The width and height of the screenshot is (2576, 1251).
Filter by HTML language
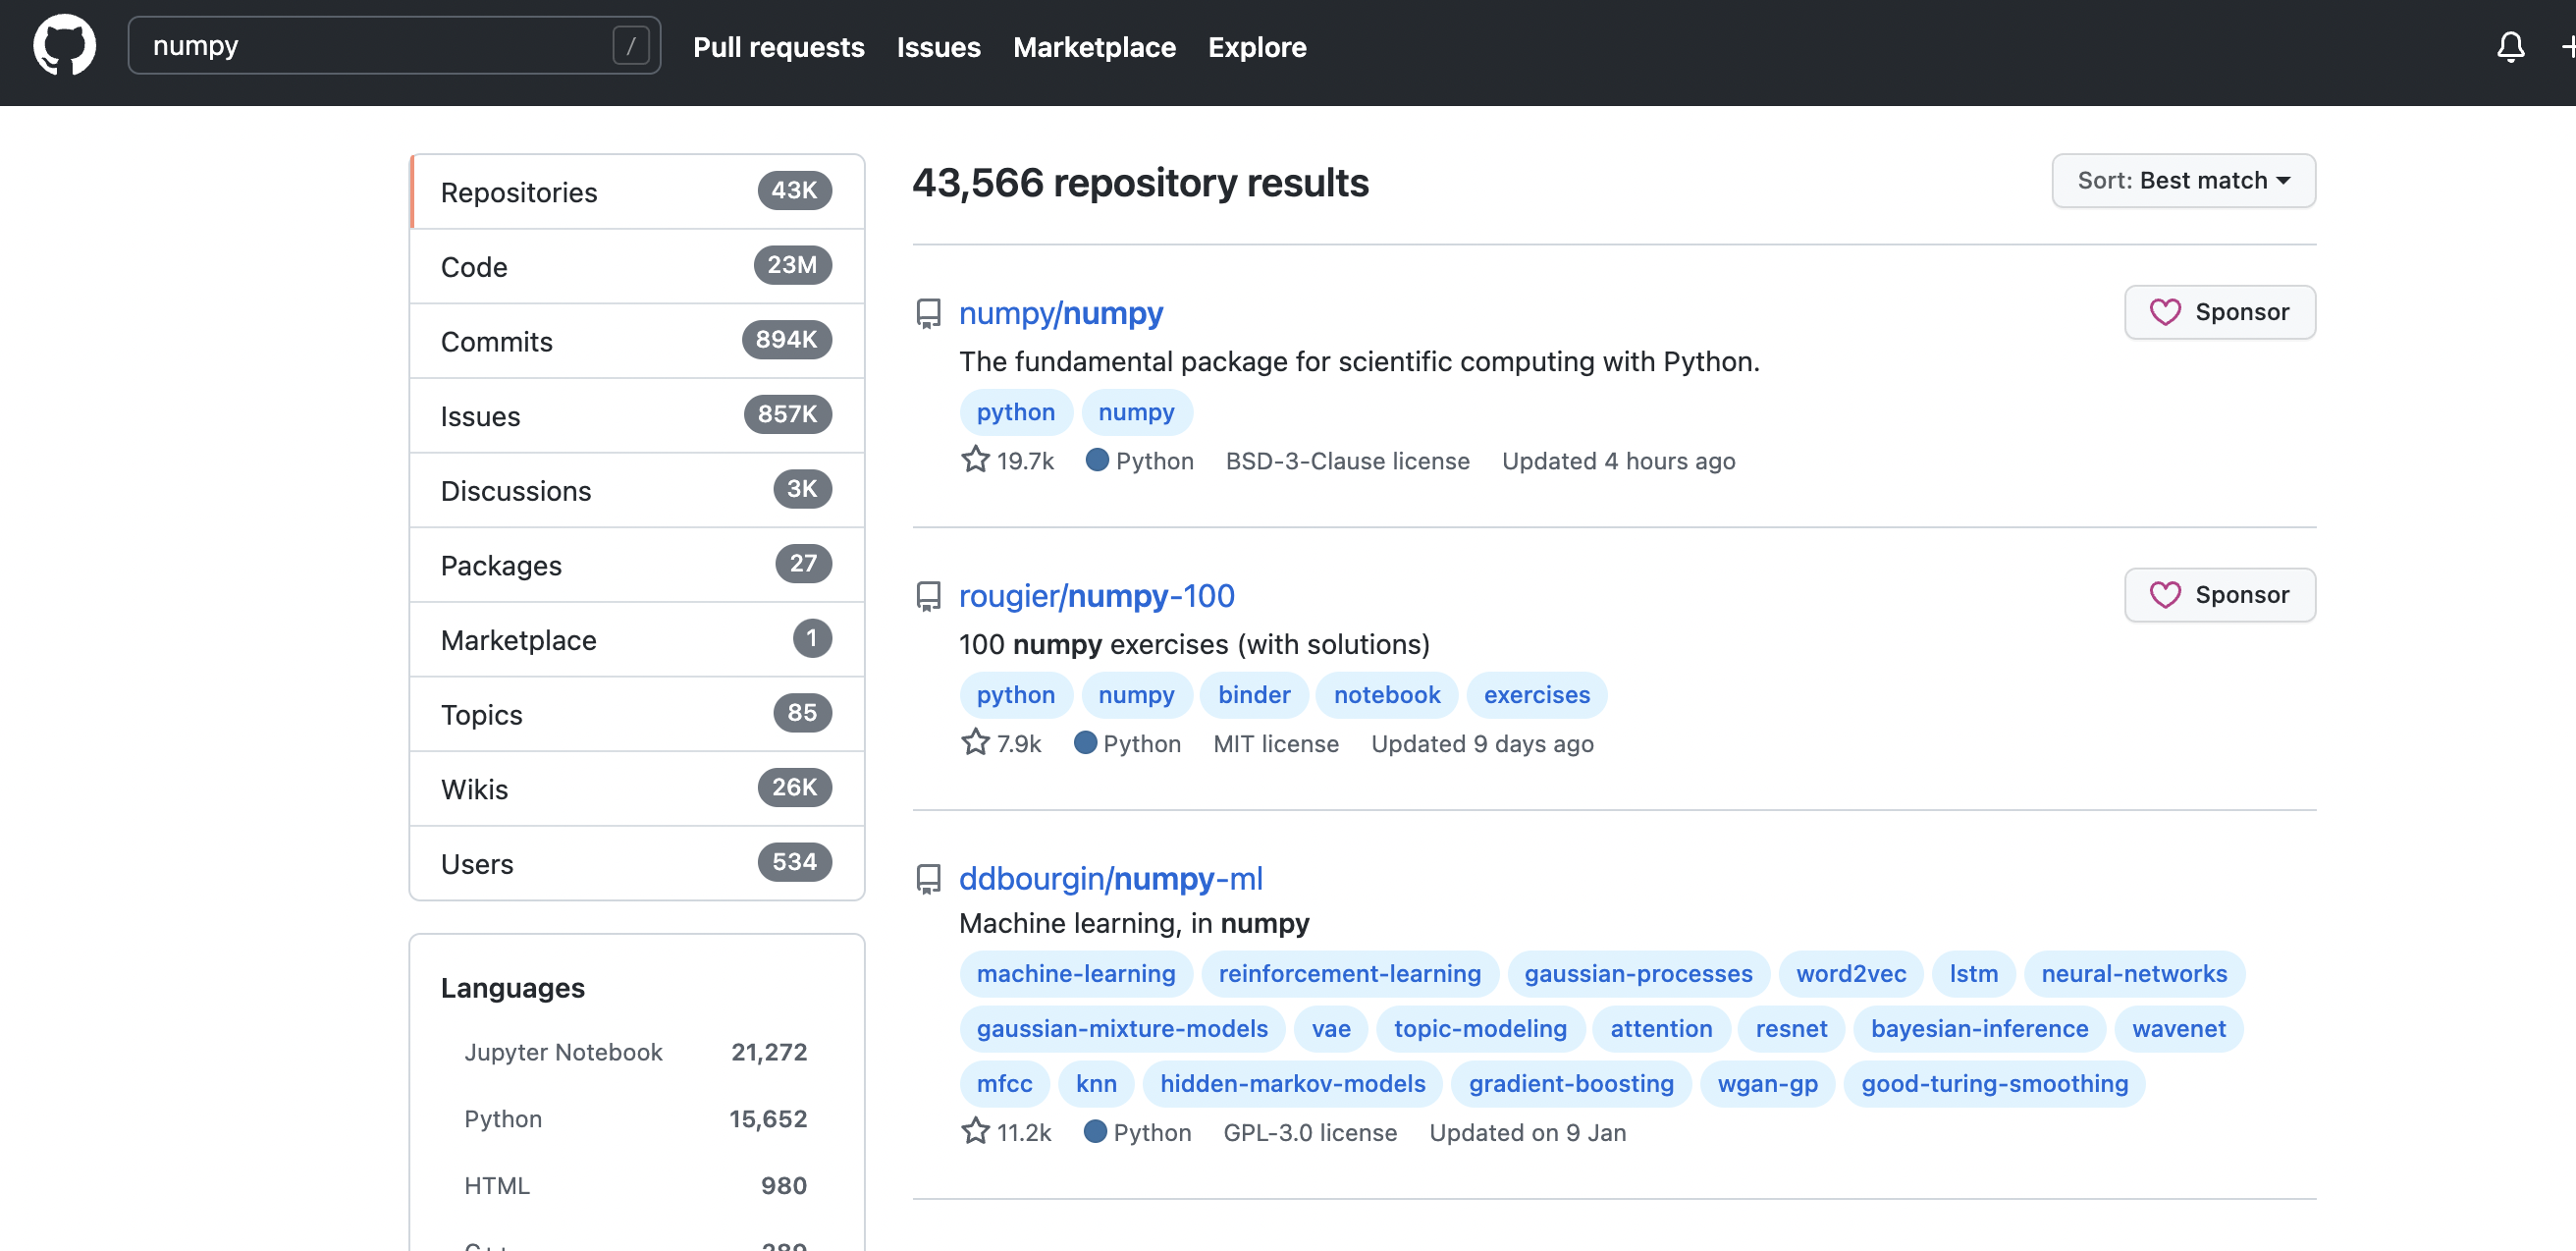coord(636,1186)
